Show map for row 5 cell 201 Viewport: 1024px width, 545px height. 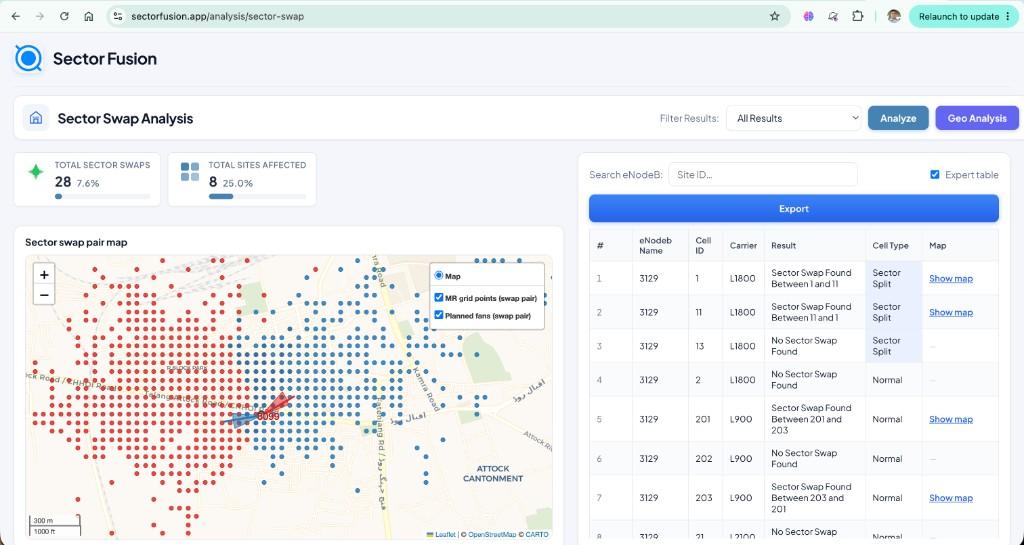[x=951, y=420]
